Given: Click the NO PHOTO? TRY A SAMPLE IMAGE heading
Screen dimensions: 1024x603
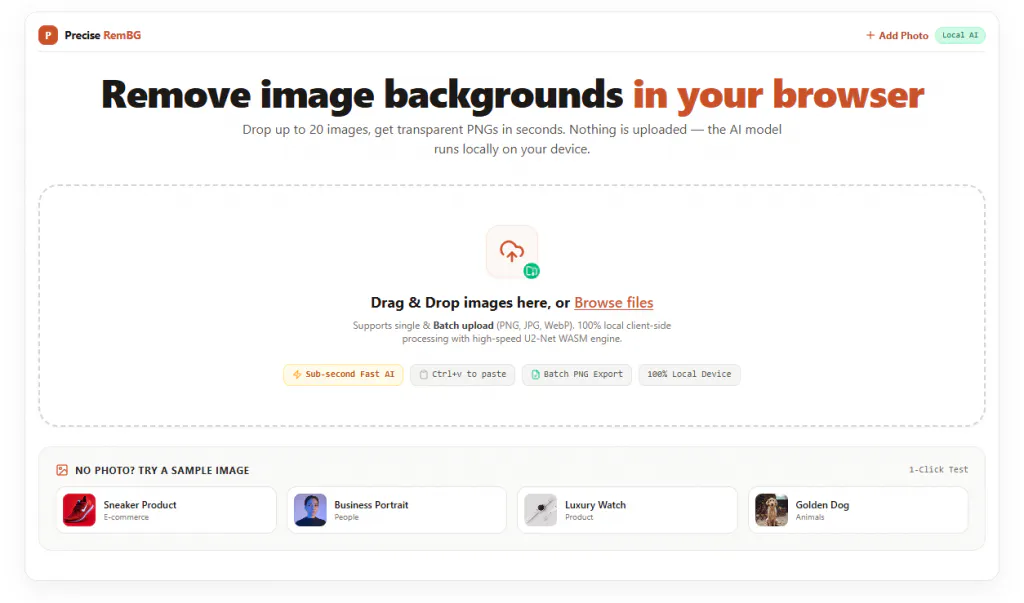Looking at the screenshot, I should click(x=162, y=470).
